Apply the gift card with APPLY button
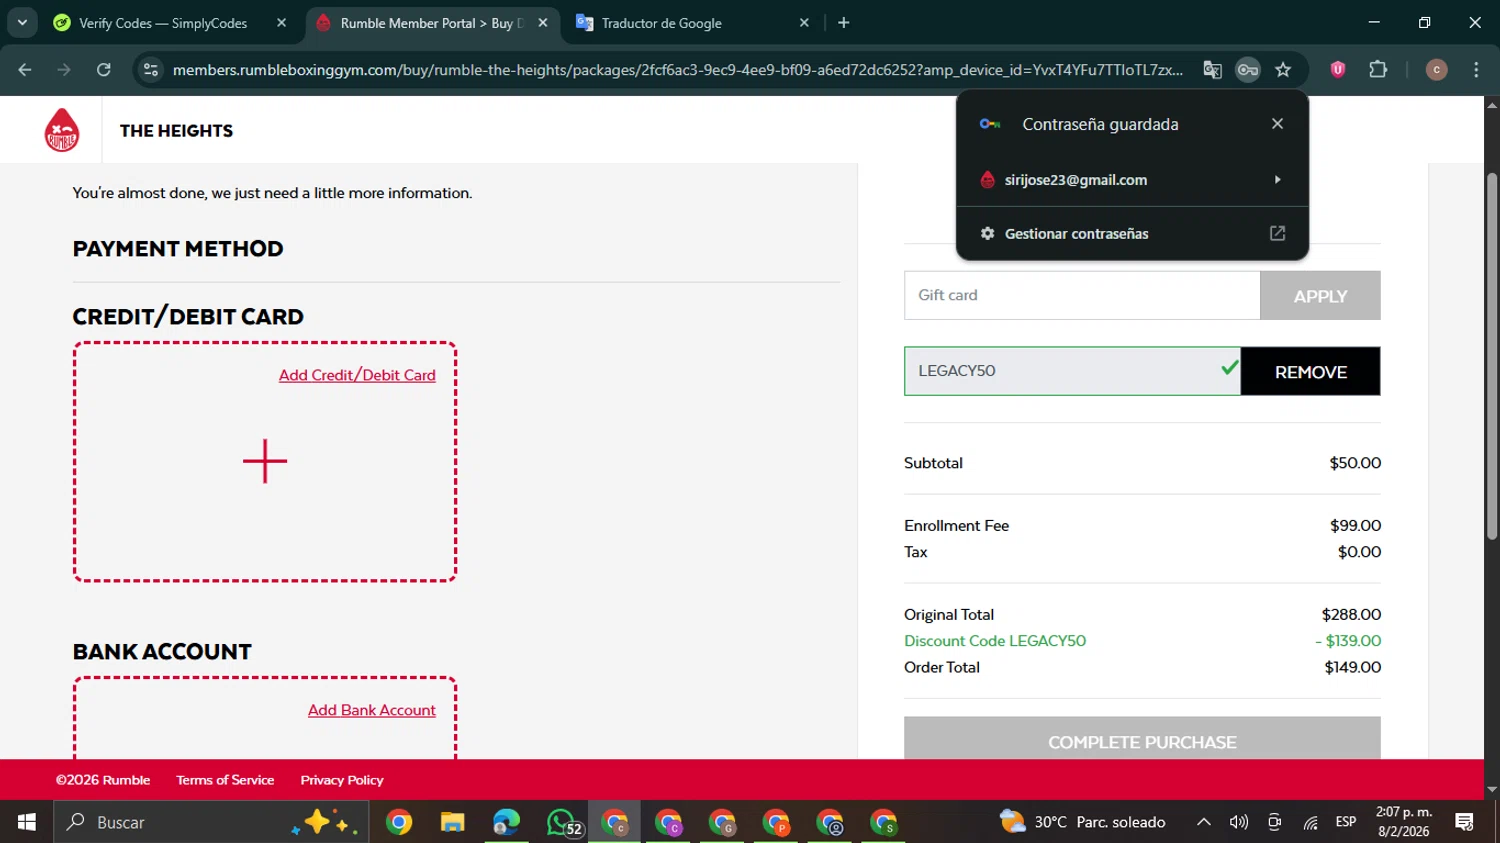Image resolution: width=1500 pixels, height=843 pixels. coord(1320,296)
